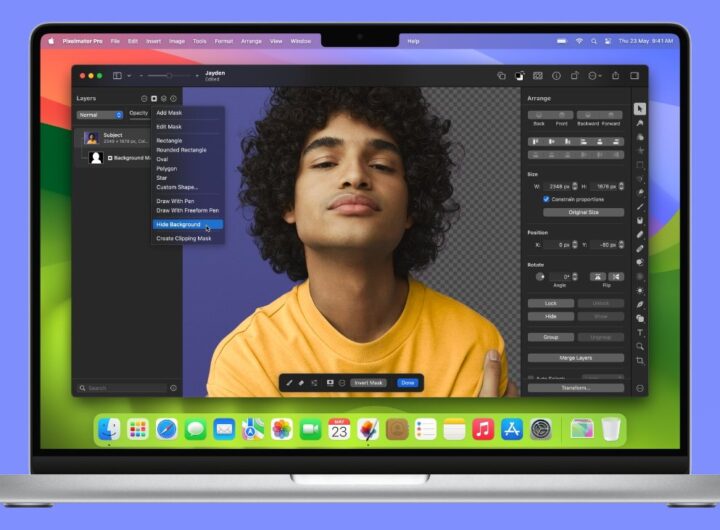
Task: Open the image info icon in the toolbar
Action: 556,75
